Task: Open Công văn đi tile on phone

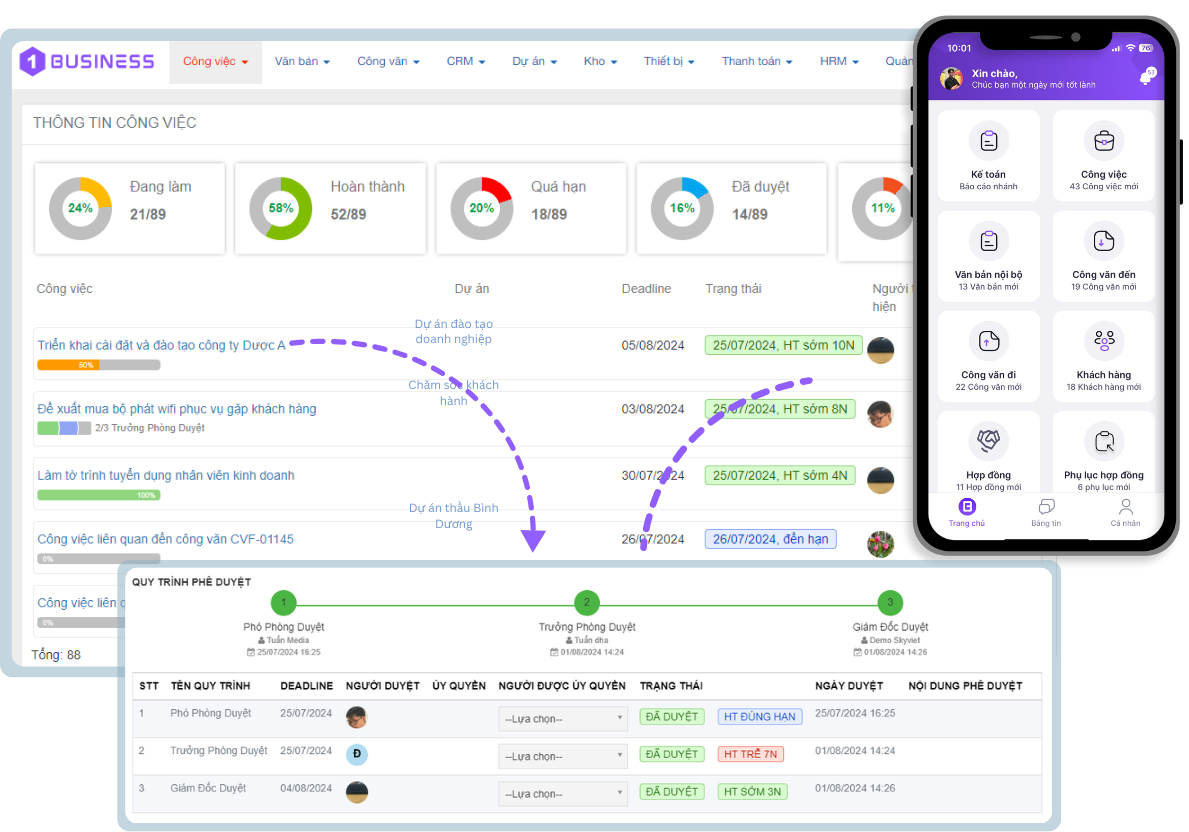Action: click(x=988, y=357)
